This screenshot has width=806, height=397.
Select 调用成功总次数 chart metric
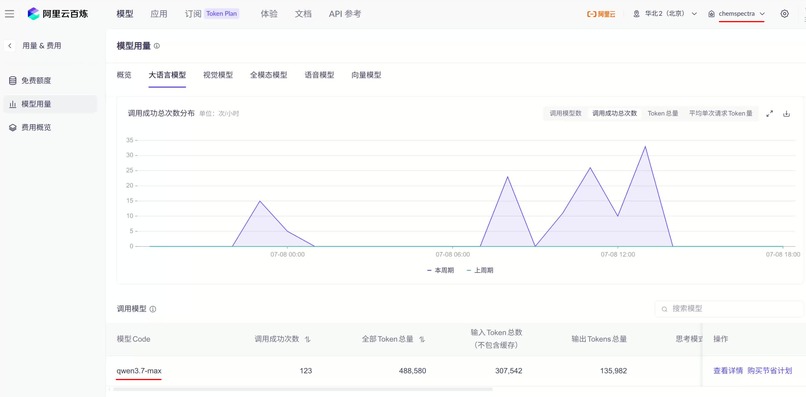point(614,114)
